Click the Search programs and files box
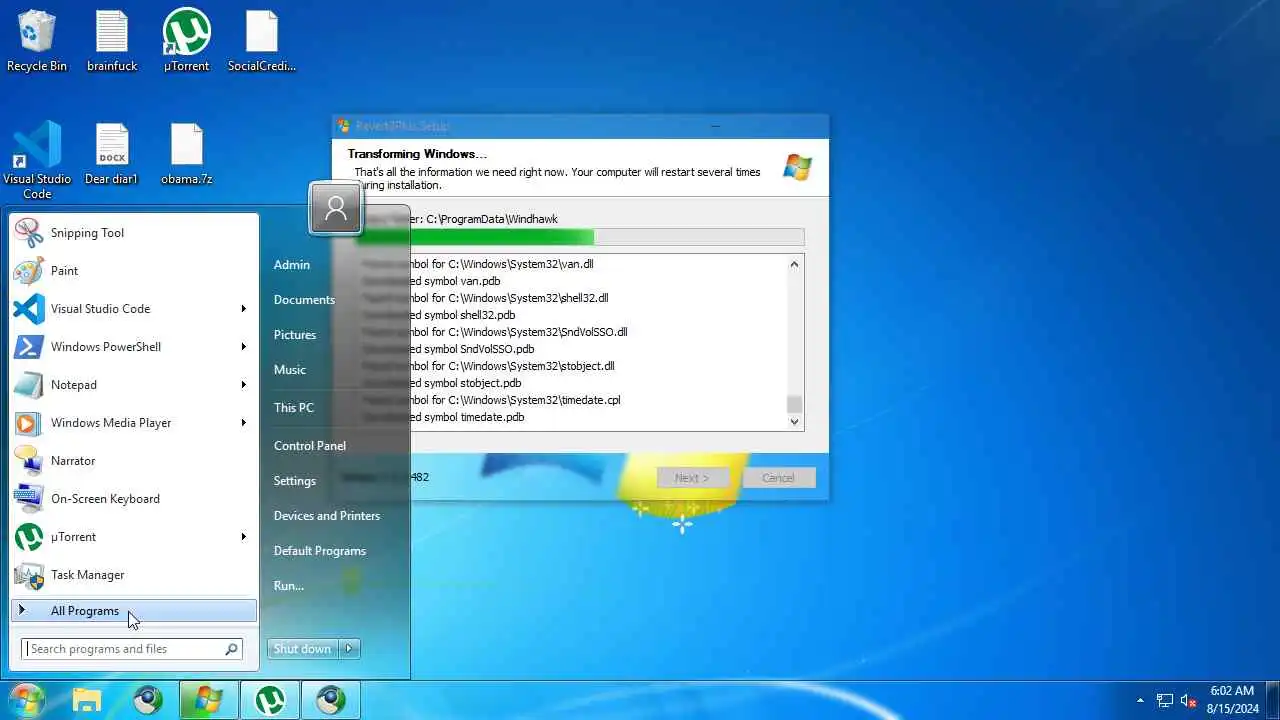Image resolution: width=1280 pixels, height=720 pixels. pyautogui.click(x=132, y=649)
